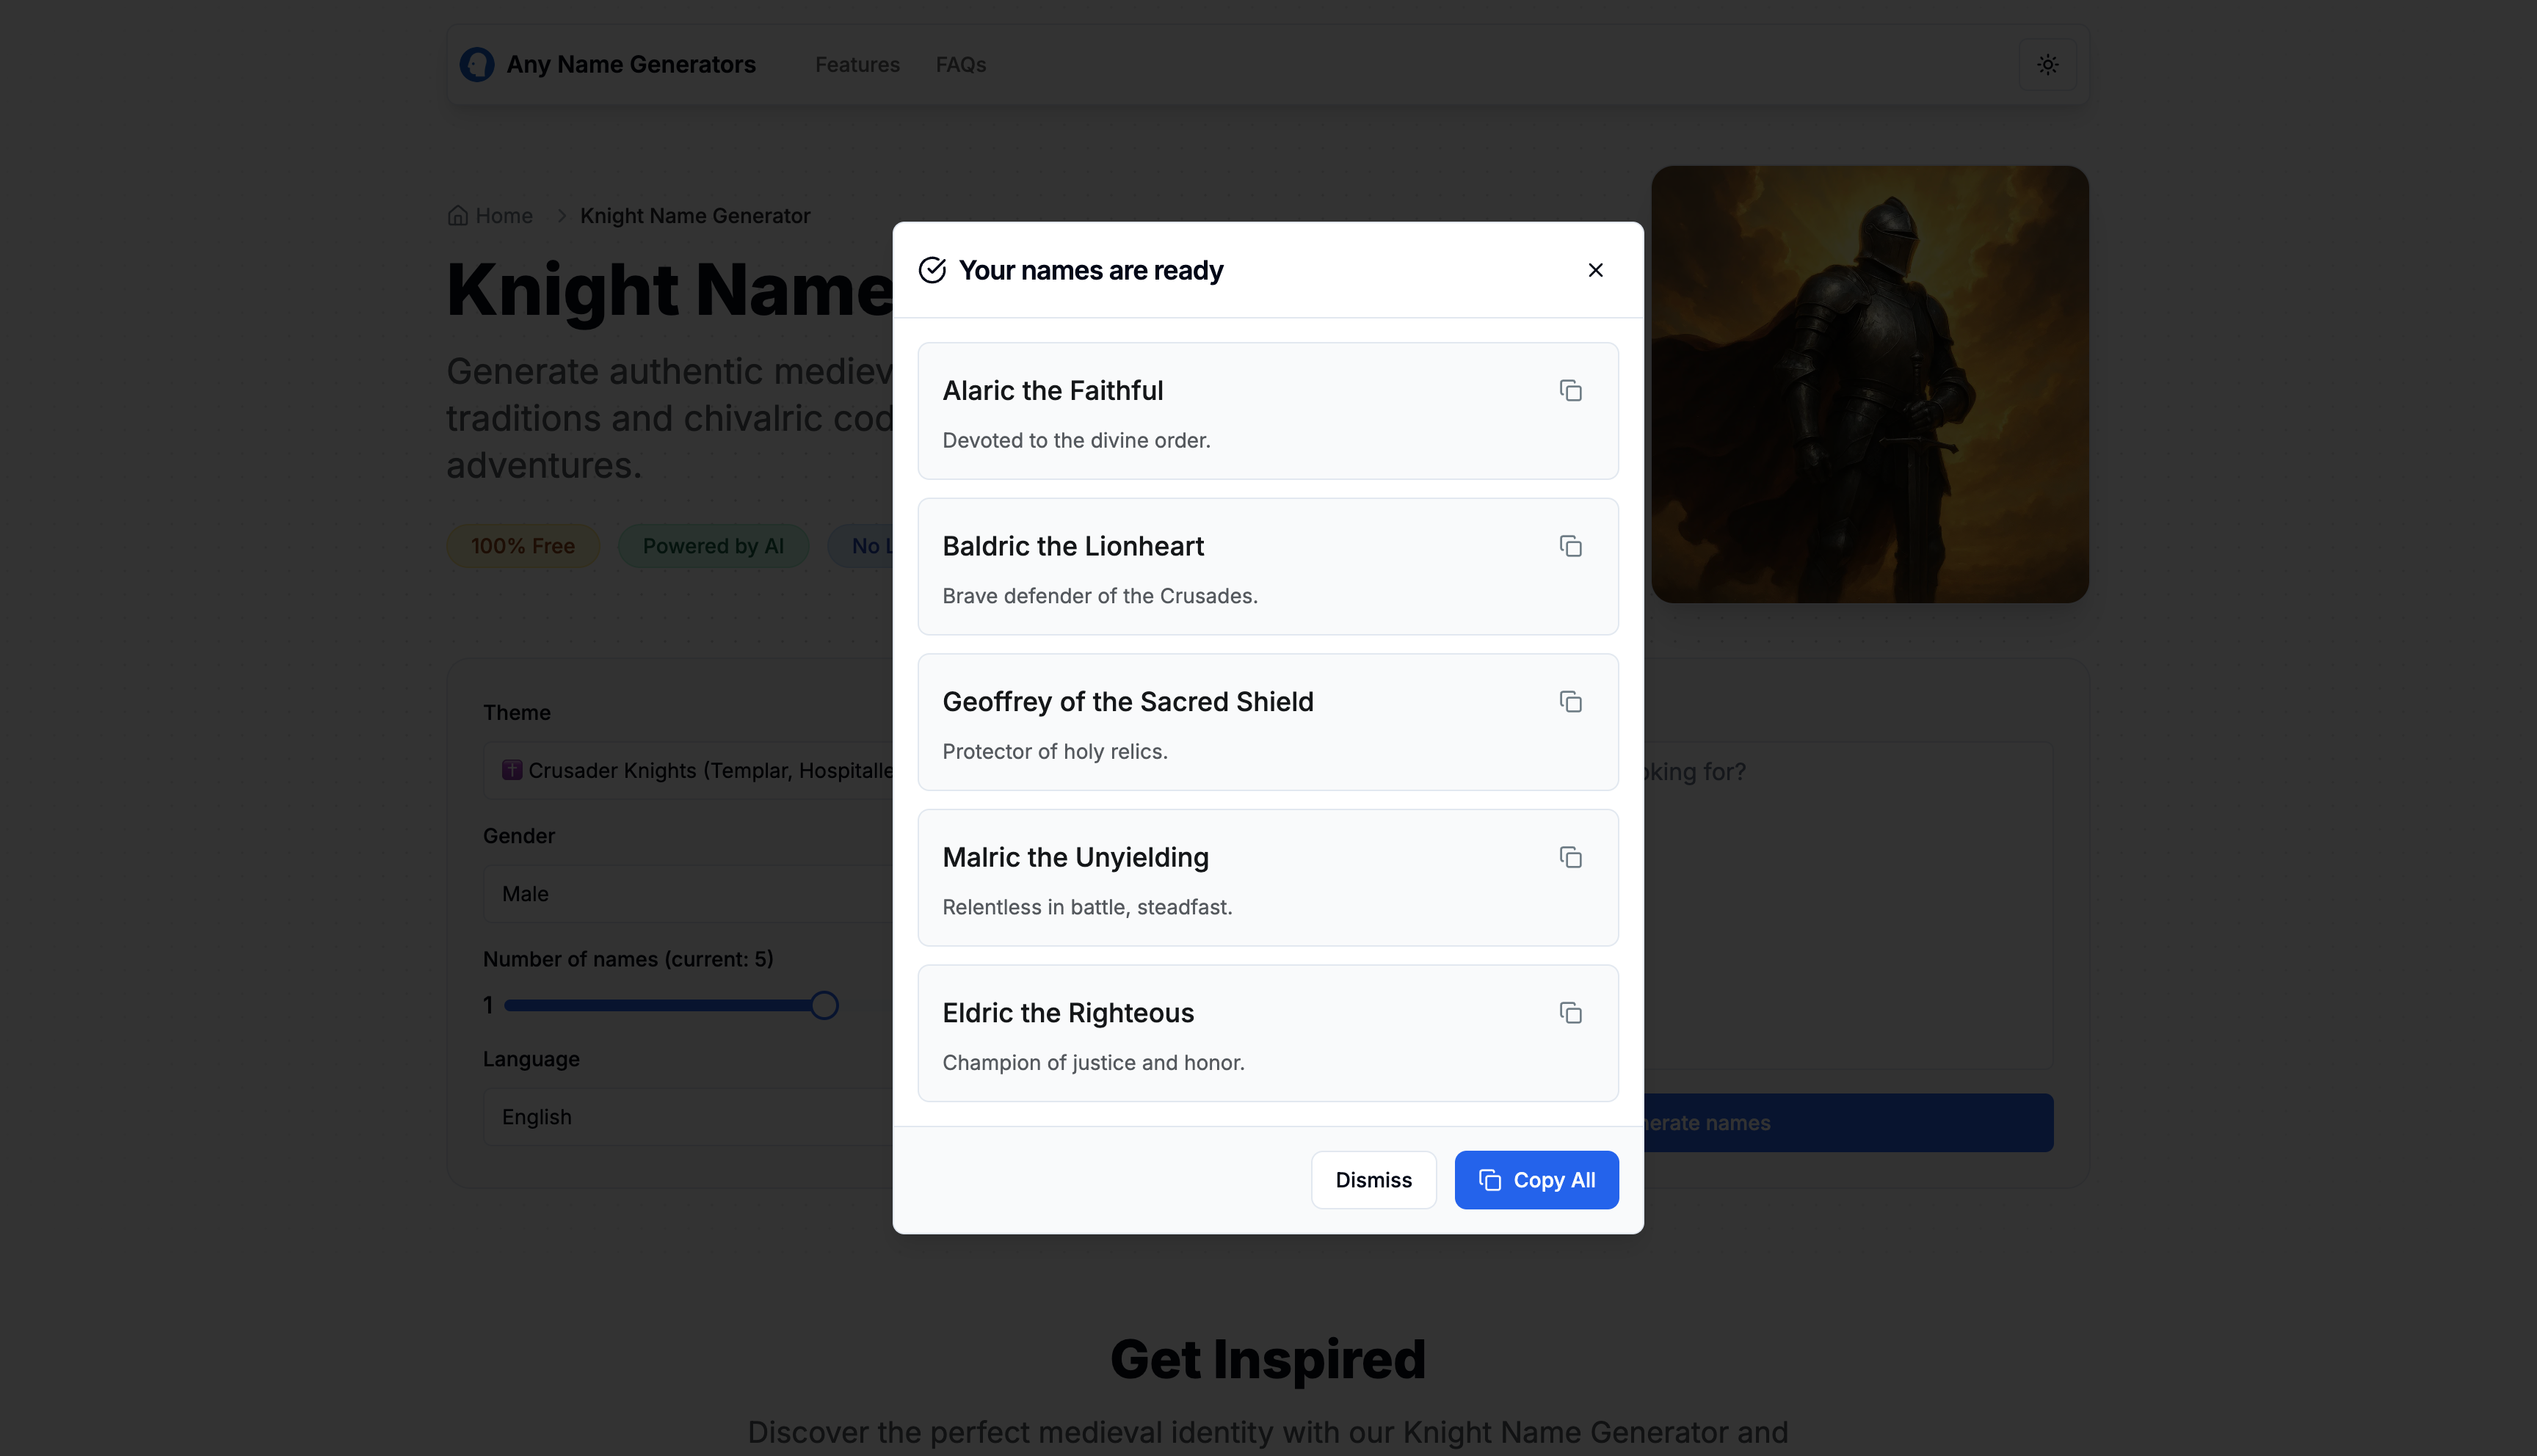Toggle the light/dark theme sun icon
The width and height of the screenshot is (2537, 1456).
coord(2047,64)
